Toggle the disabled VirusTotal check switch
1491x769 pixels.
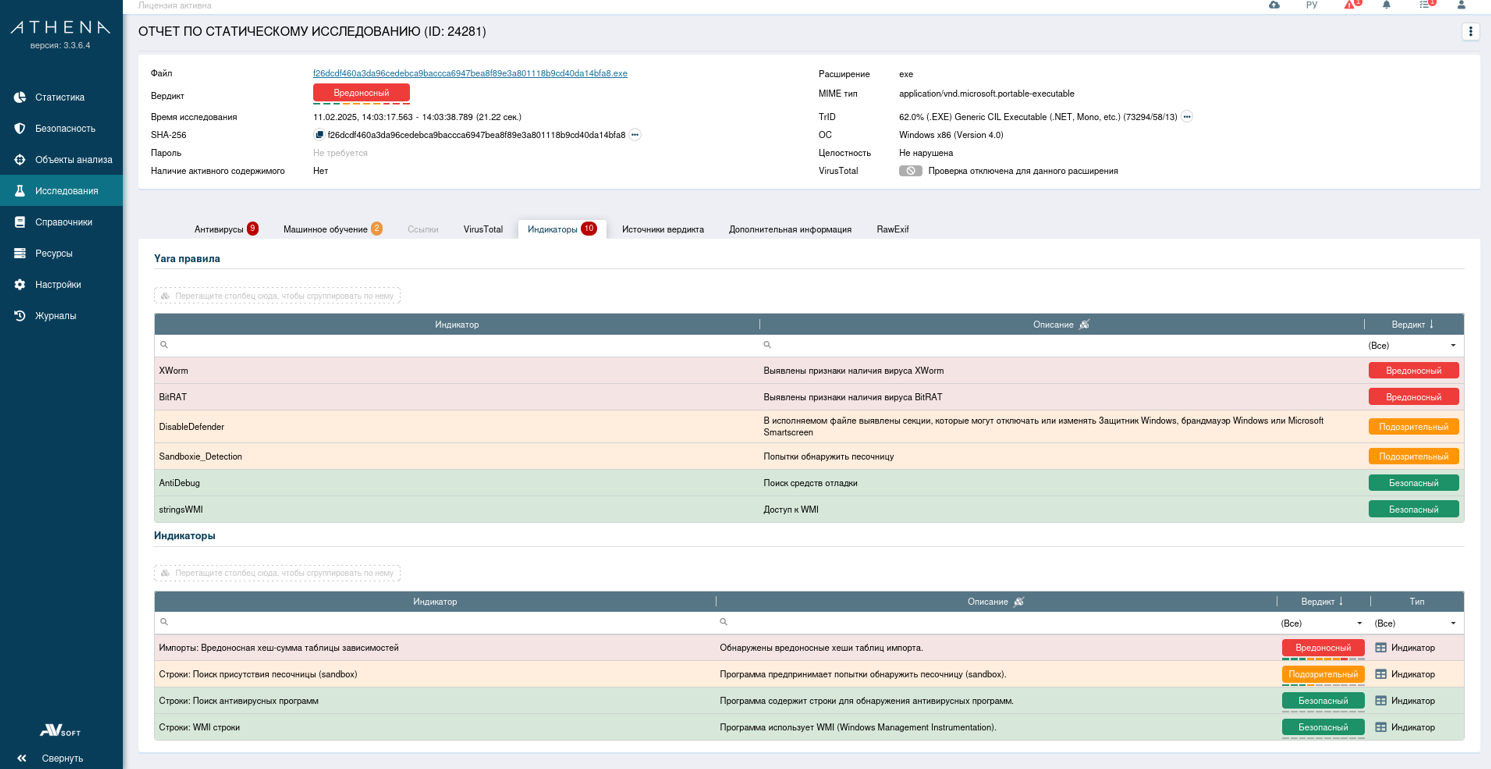tap(910, 171)
